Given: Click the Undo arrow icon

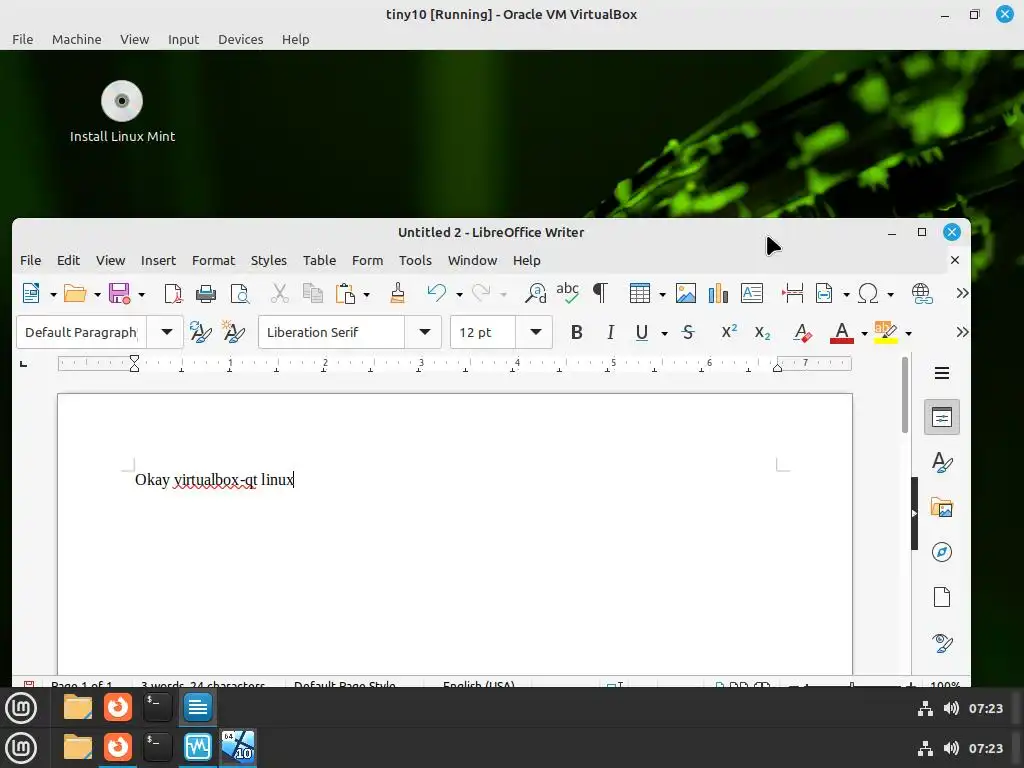Looking at the screenshot, I should pyautogui.click(x=436, y=293).
